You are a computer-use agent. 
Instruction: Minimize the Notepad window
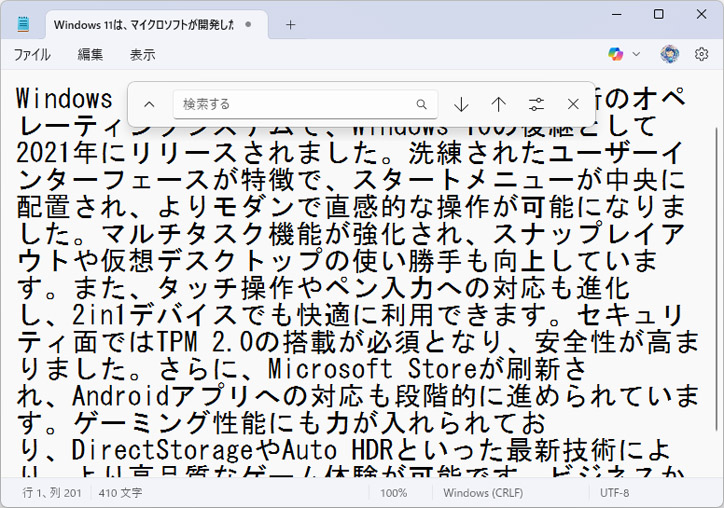[616, 14]
